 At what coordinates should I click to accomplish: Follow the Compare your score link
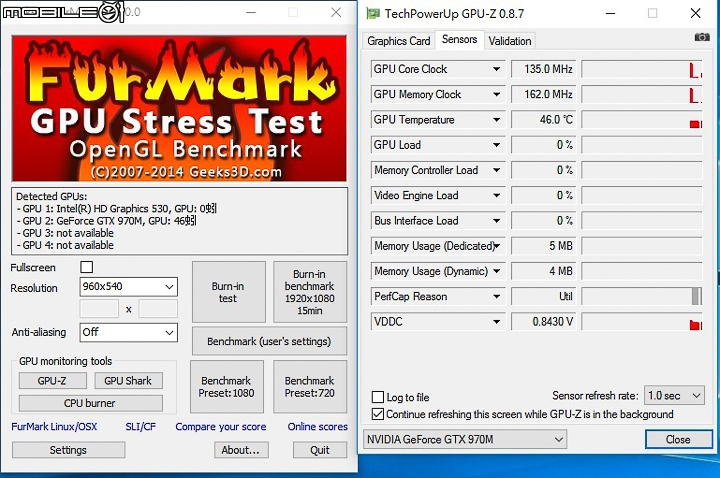(221, 427)
